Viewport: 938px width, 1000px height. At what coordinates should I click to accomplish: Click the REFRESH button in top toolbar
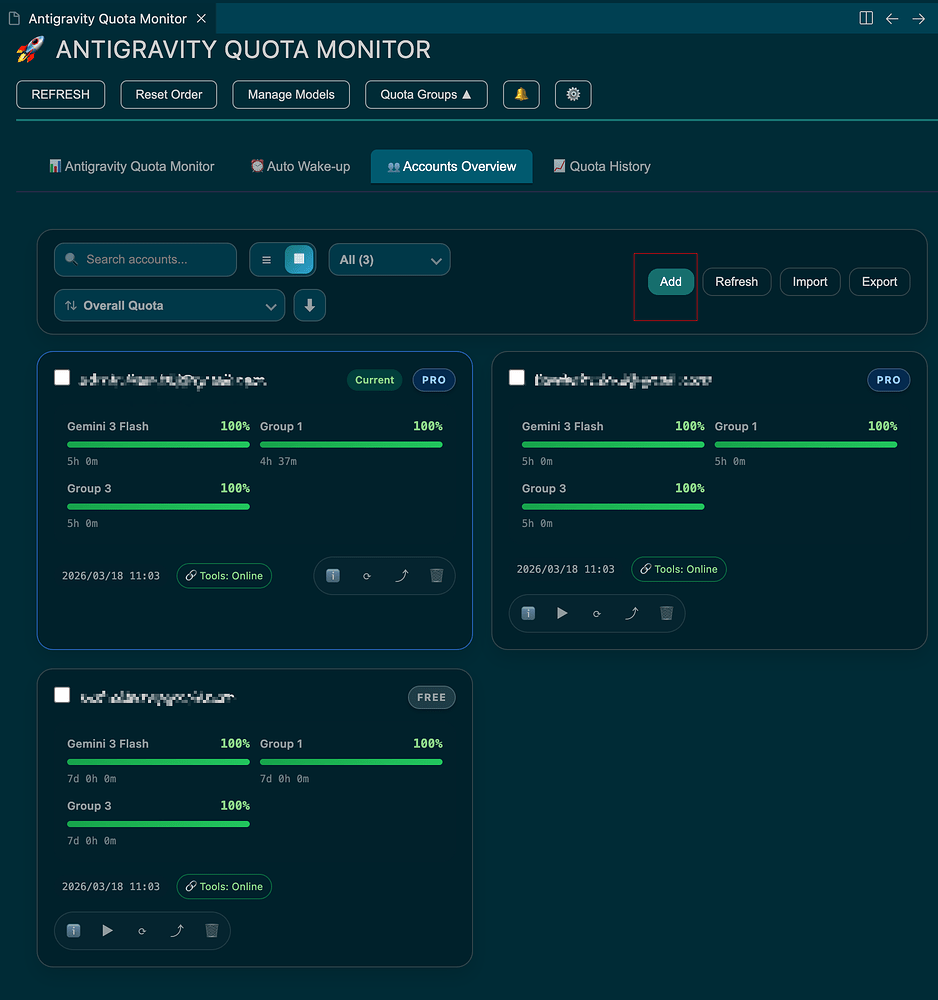[61, 94]
